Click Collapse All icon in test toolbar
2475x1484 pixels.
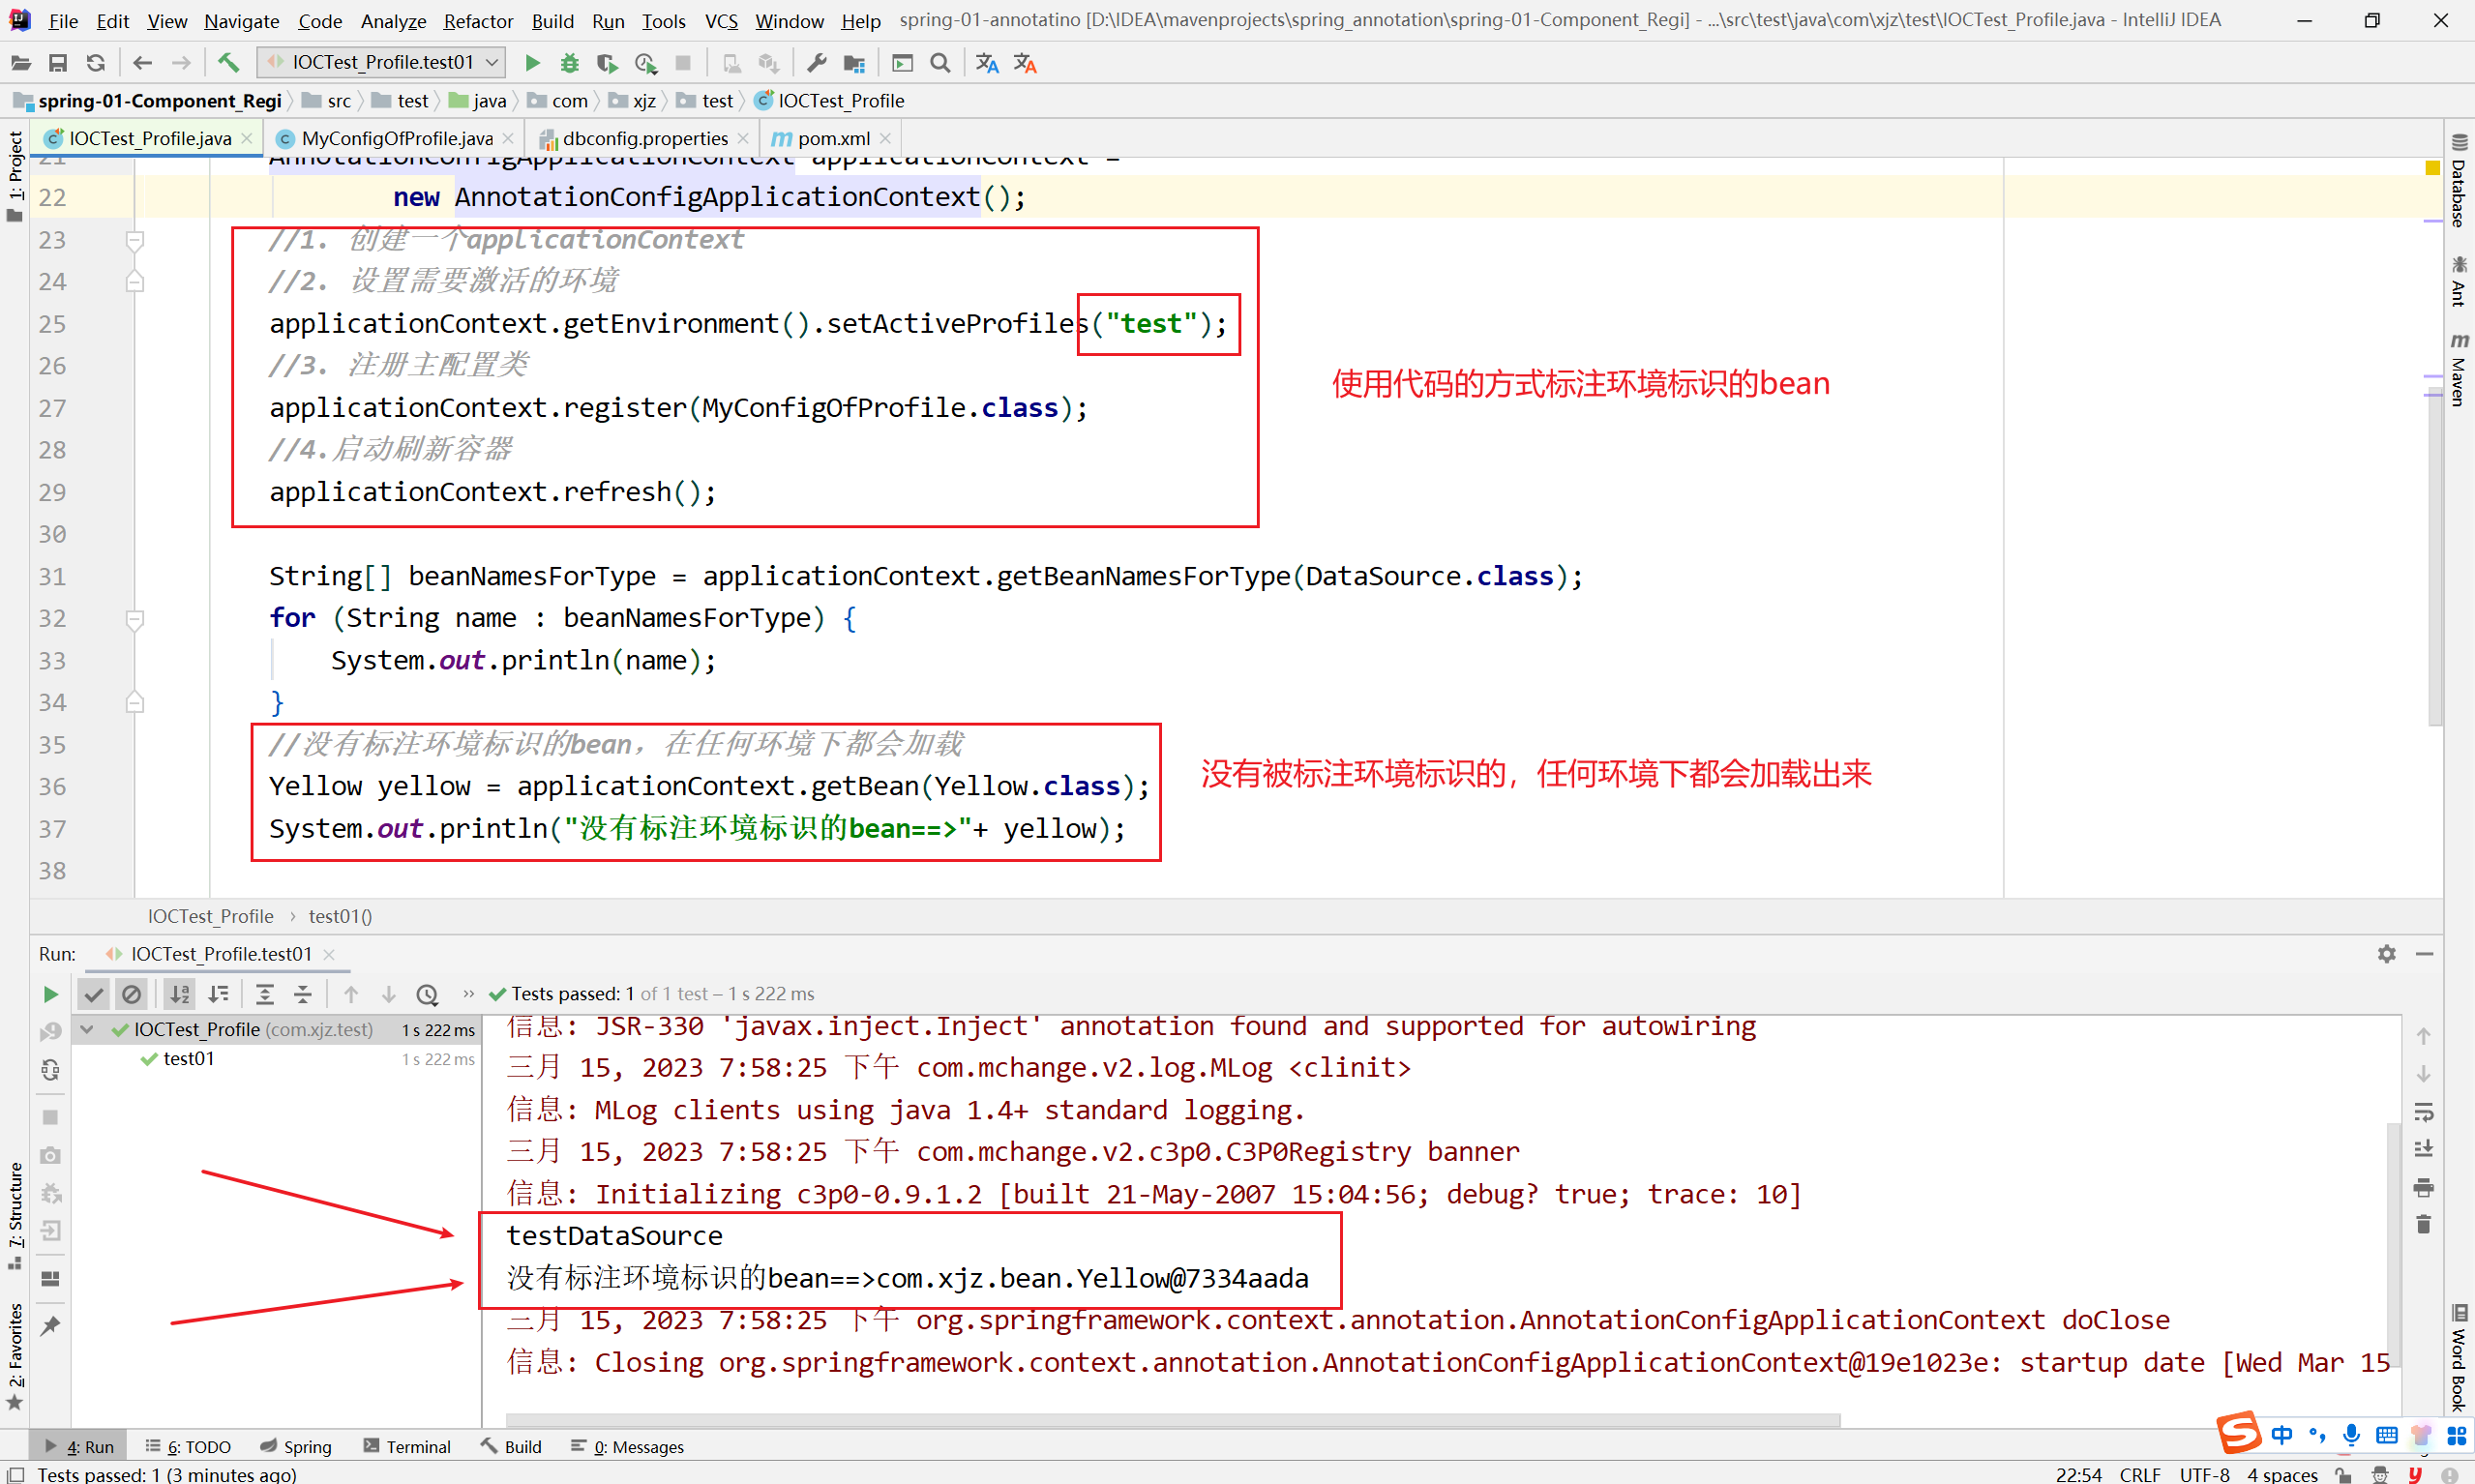[x=303, y=994]
